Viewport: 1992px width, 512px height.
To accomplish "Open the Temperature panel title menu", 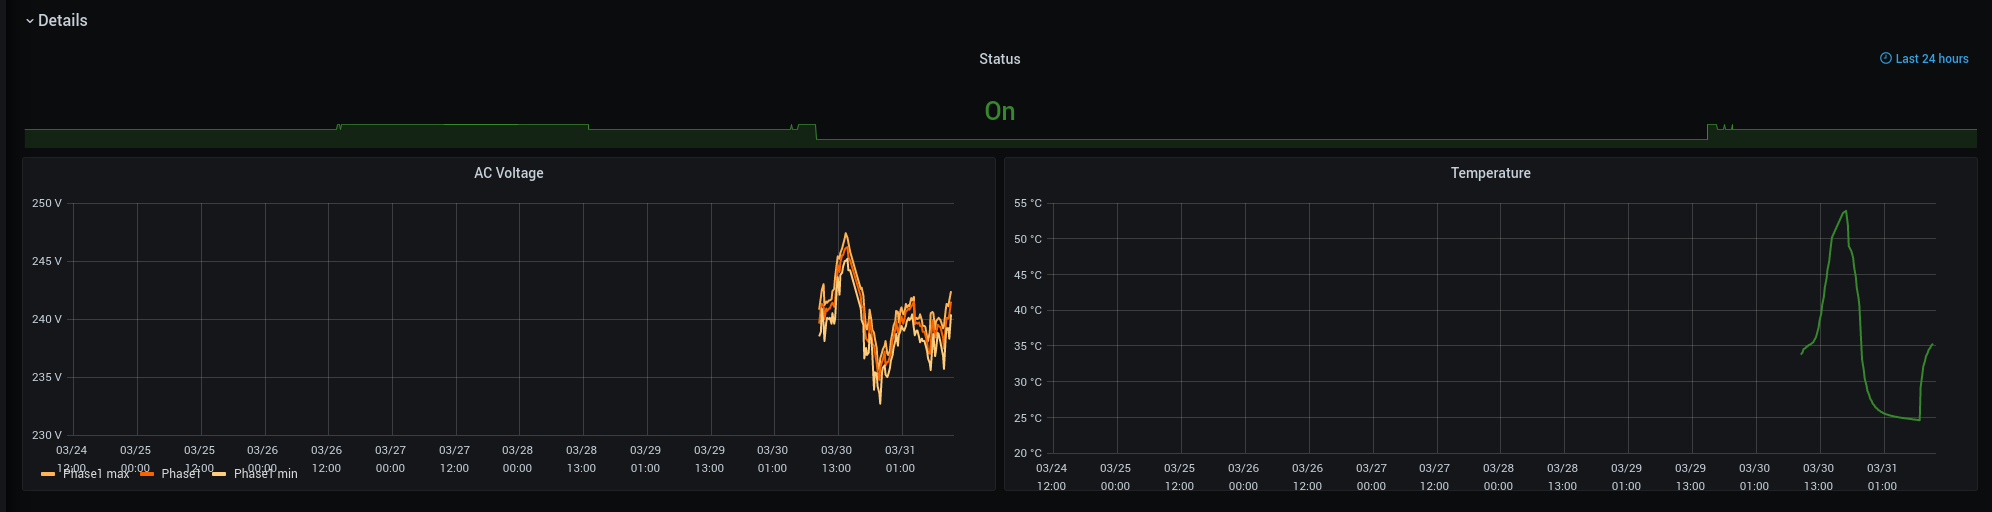I will 1490,173.
